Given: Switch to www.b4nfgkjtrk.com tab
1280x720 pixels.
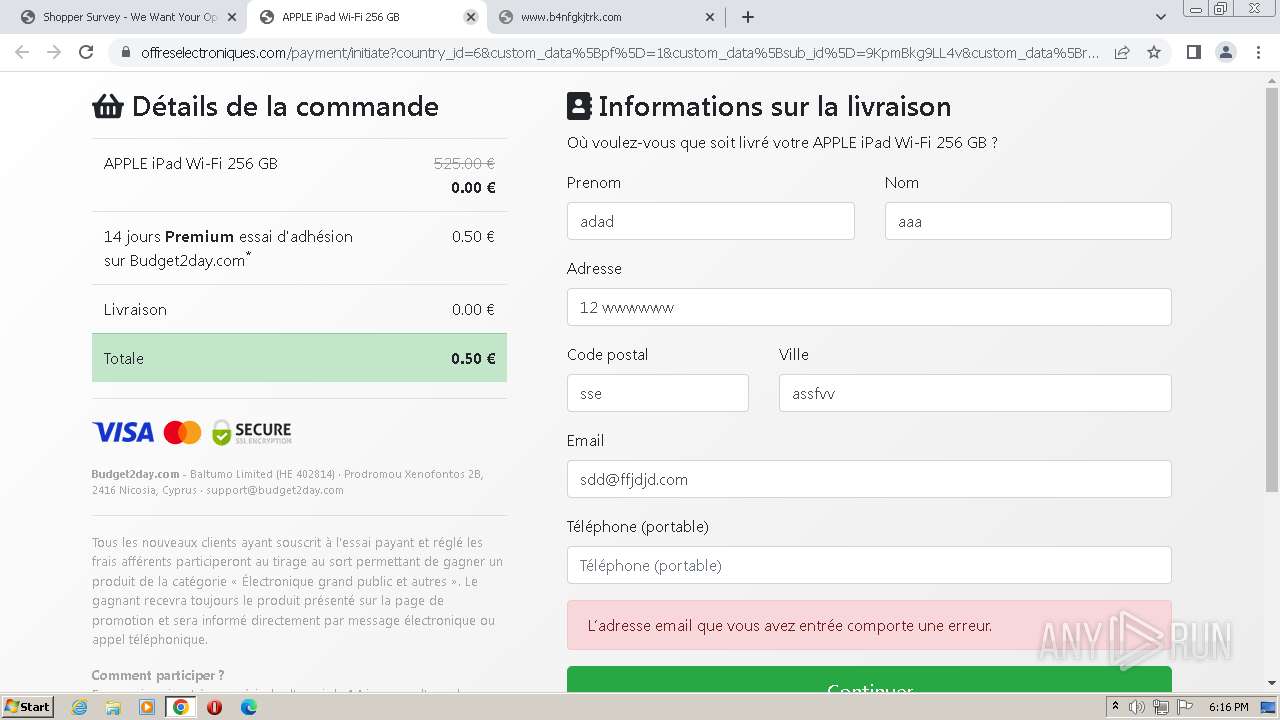Looking at the screenshot, I should [606, 17].
